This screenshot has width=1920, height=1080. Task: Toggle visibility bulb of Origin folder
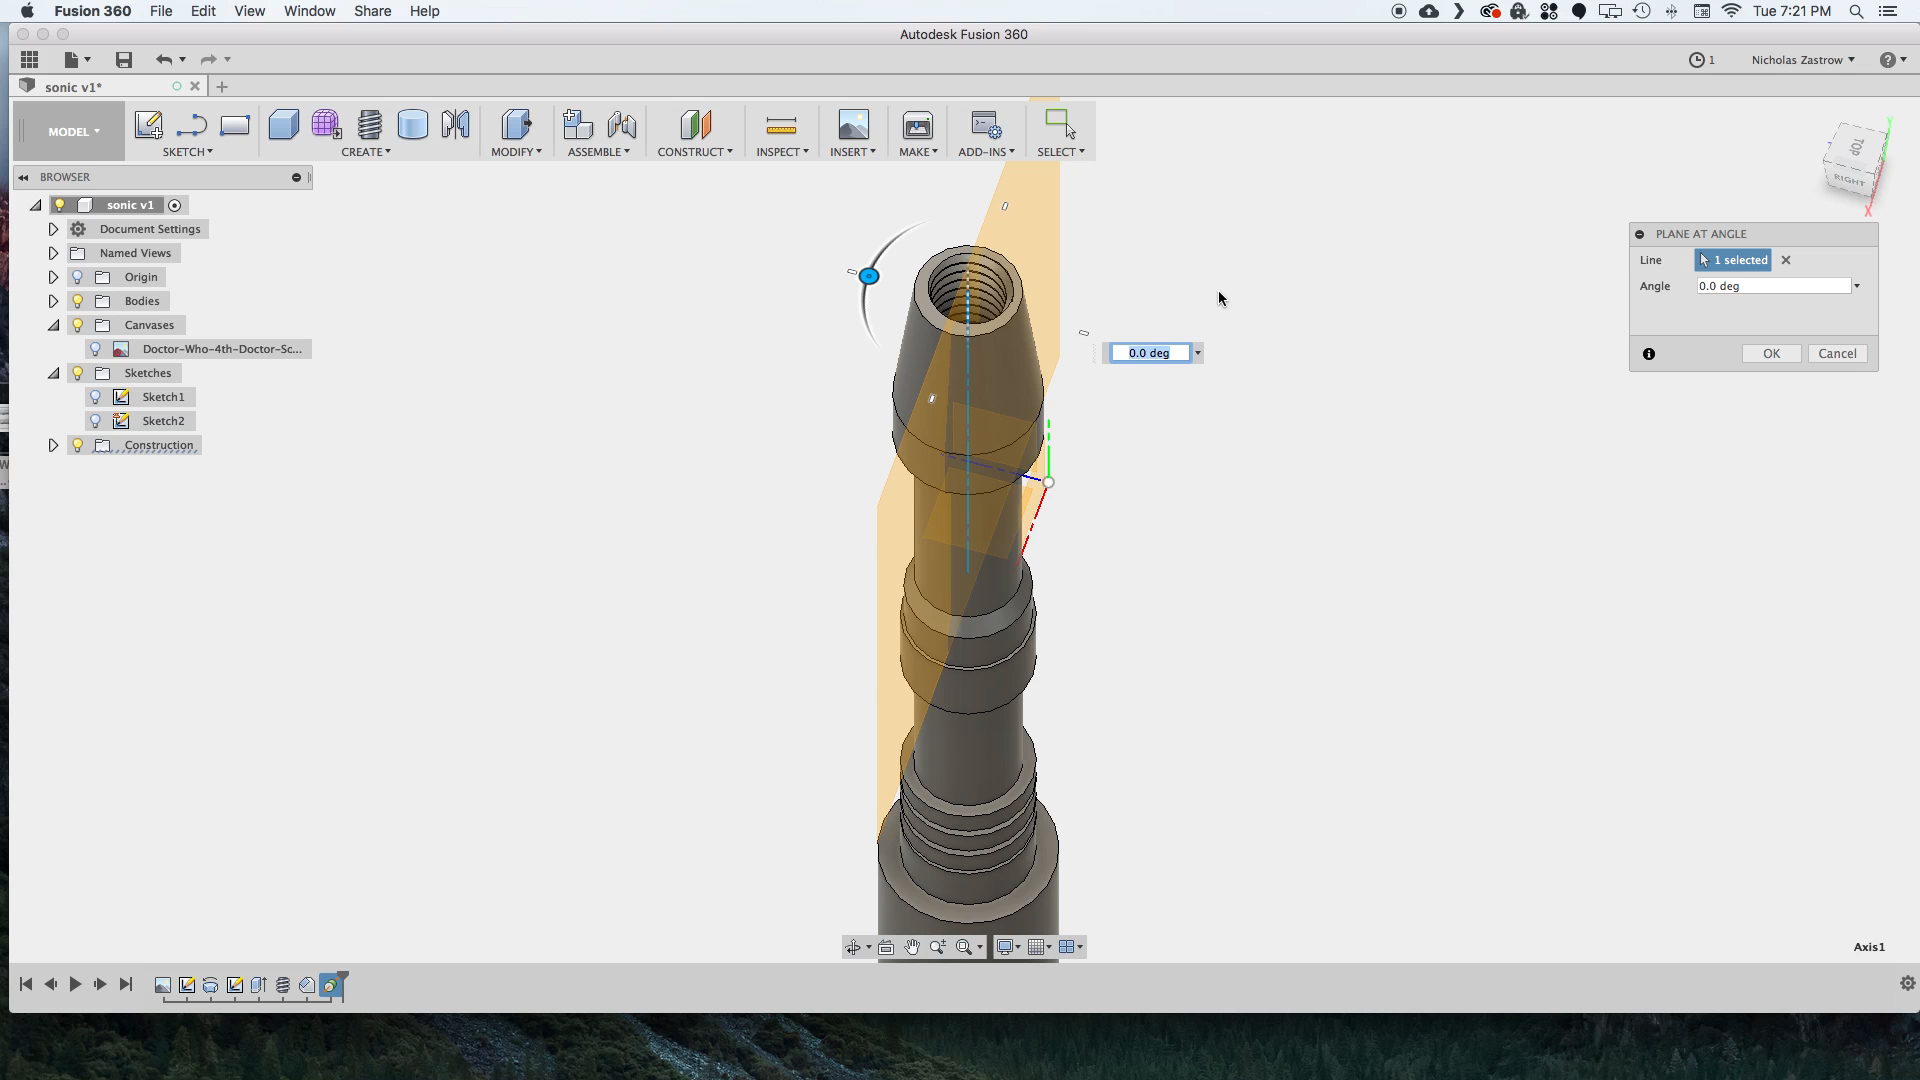pyautogui.click(x=78, y=277)
